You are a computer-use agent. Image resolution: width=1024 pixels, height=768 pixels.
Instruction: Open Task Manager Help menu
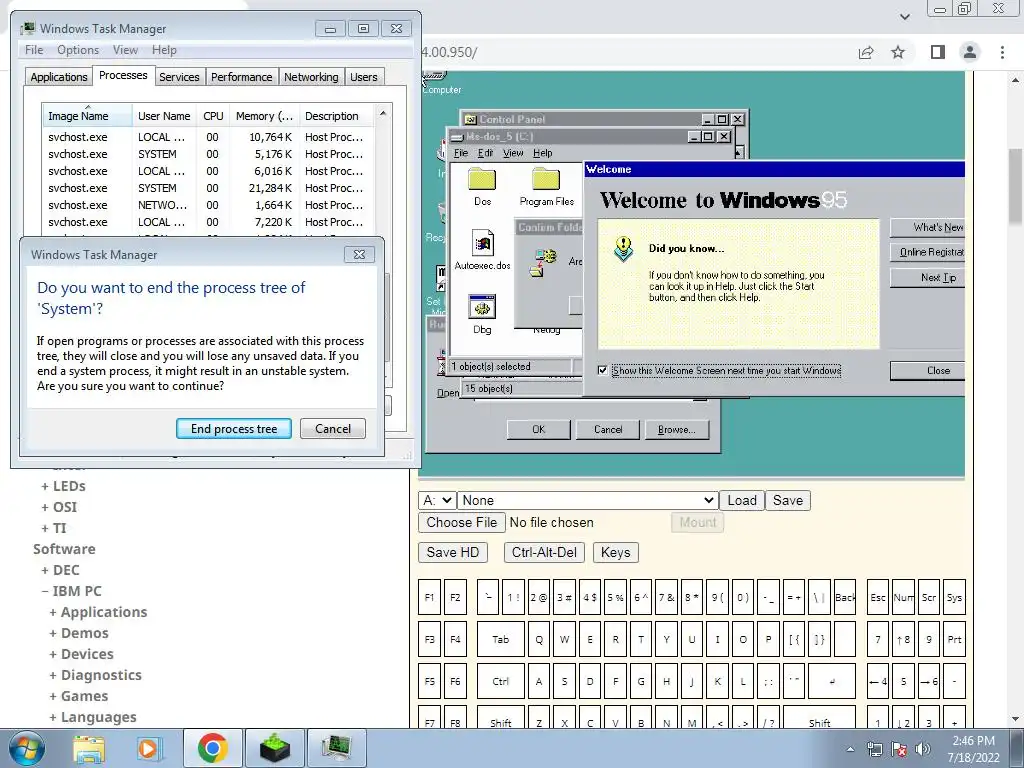[164, 50]
